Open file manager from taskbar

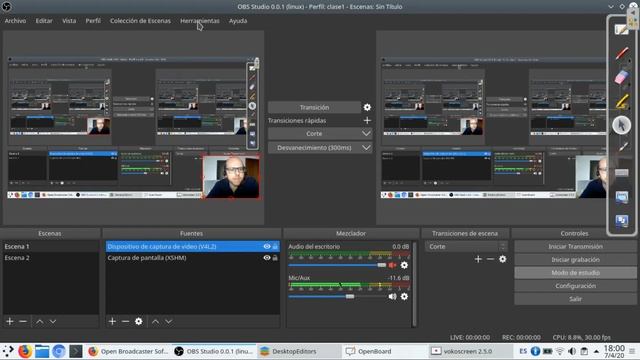42,351
